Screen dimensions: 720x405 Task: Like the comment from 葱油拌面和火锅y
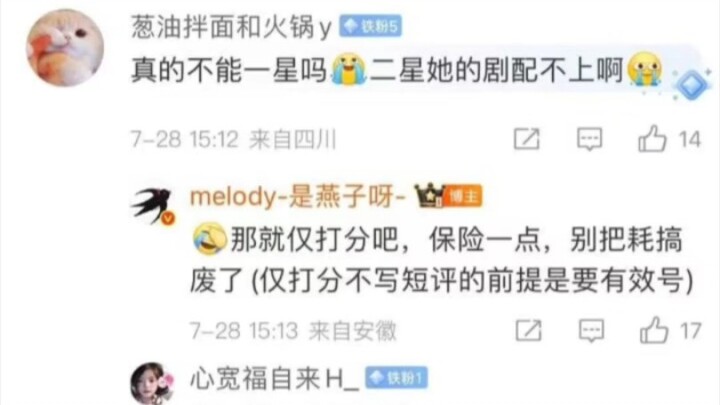[652, 139]
